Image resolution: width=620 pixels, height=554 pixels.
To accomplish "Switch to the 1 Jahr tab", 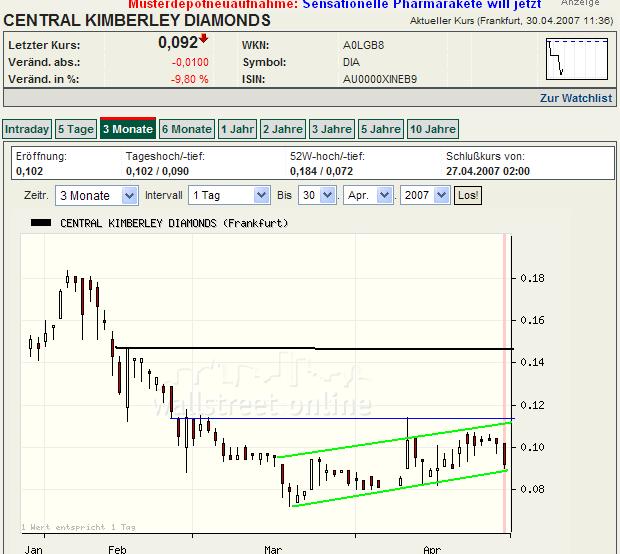I will pos(237,129).
